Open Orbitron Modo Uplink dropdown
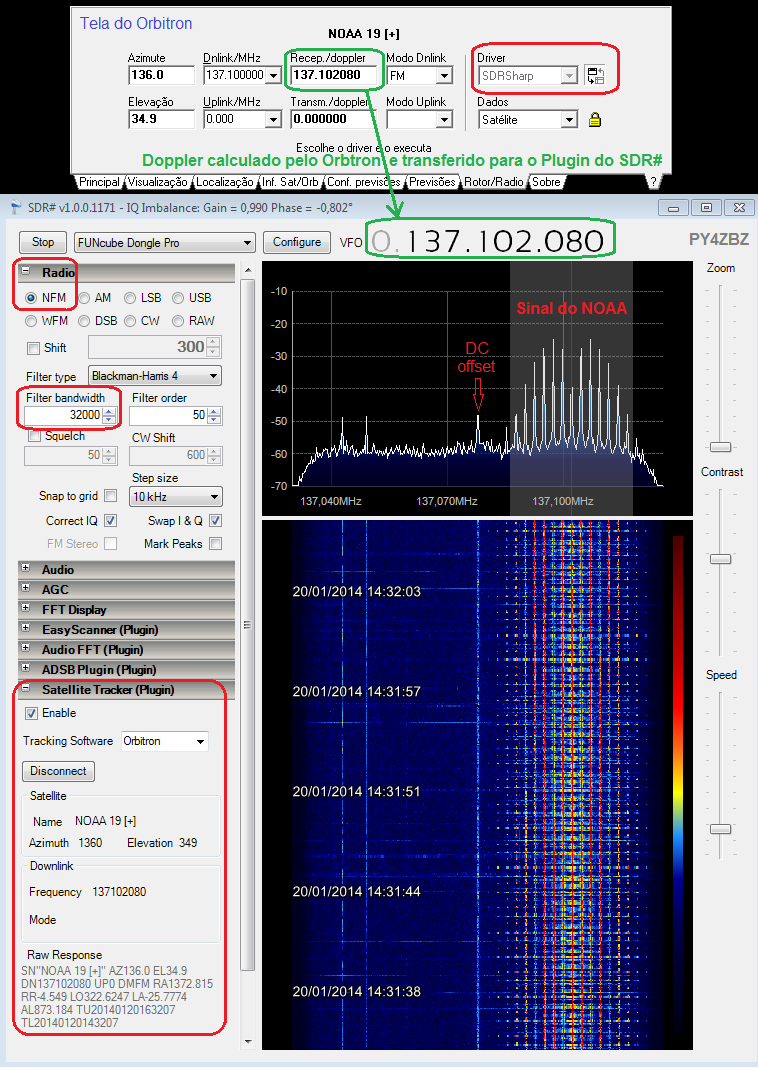The width and height of the screenshot is (758, 1068). click(445, 120)
